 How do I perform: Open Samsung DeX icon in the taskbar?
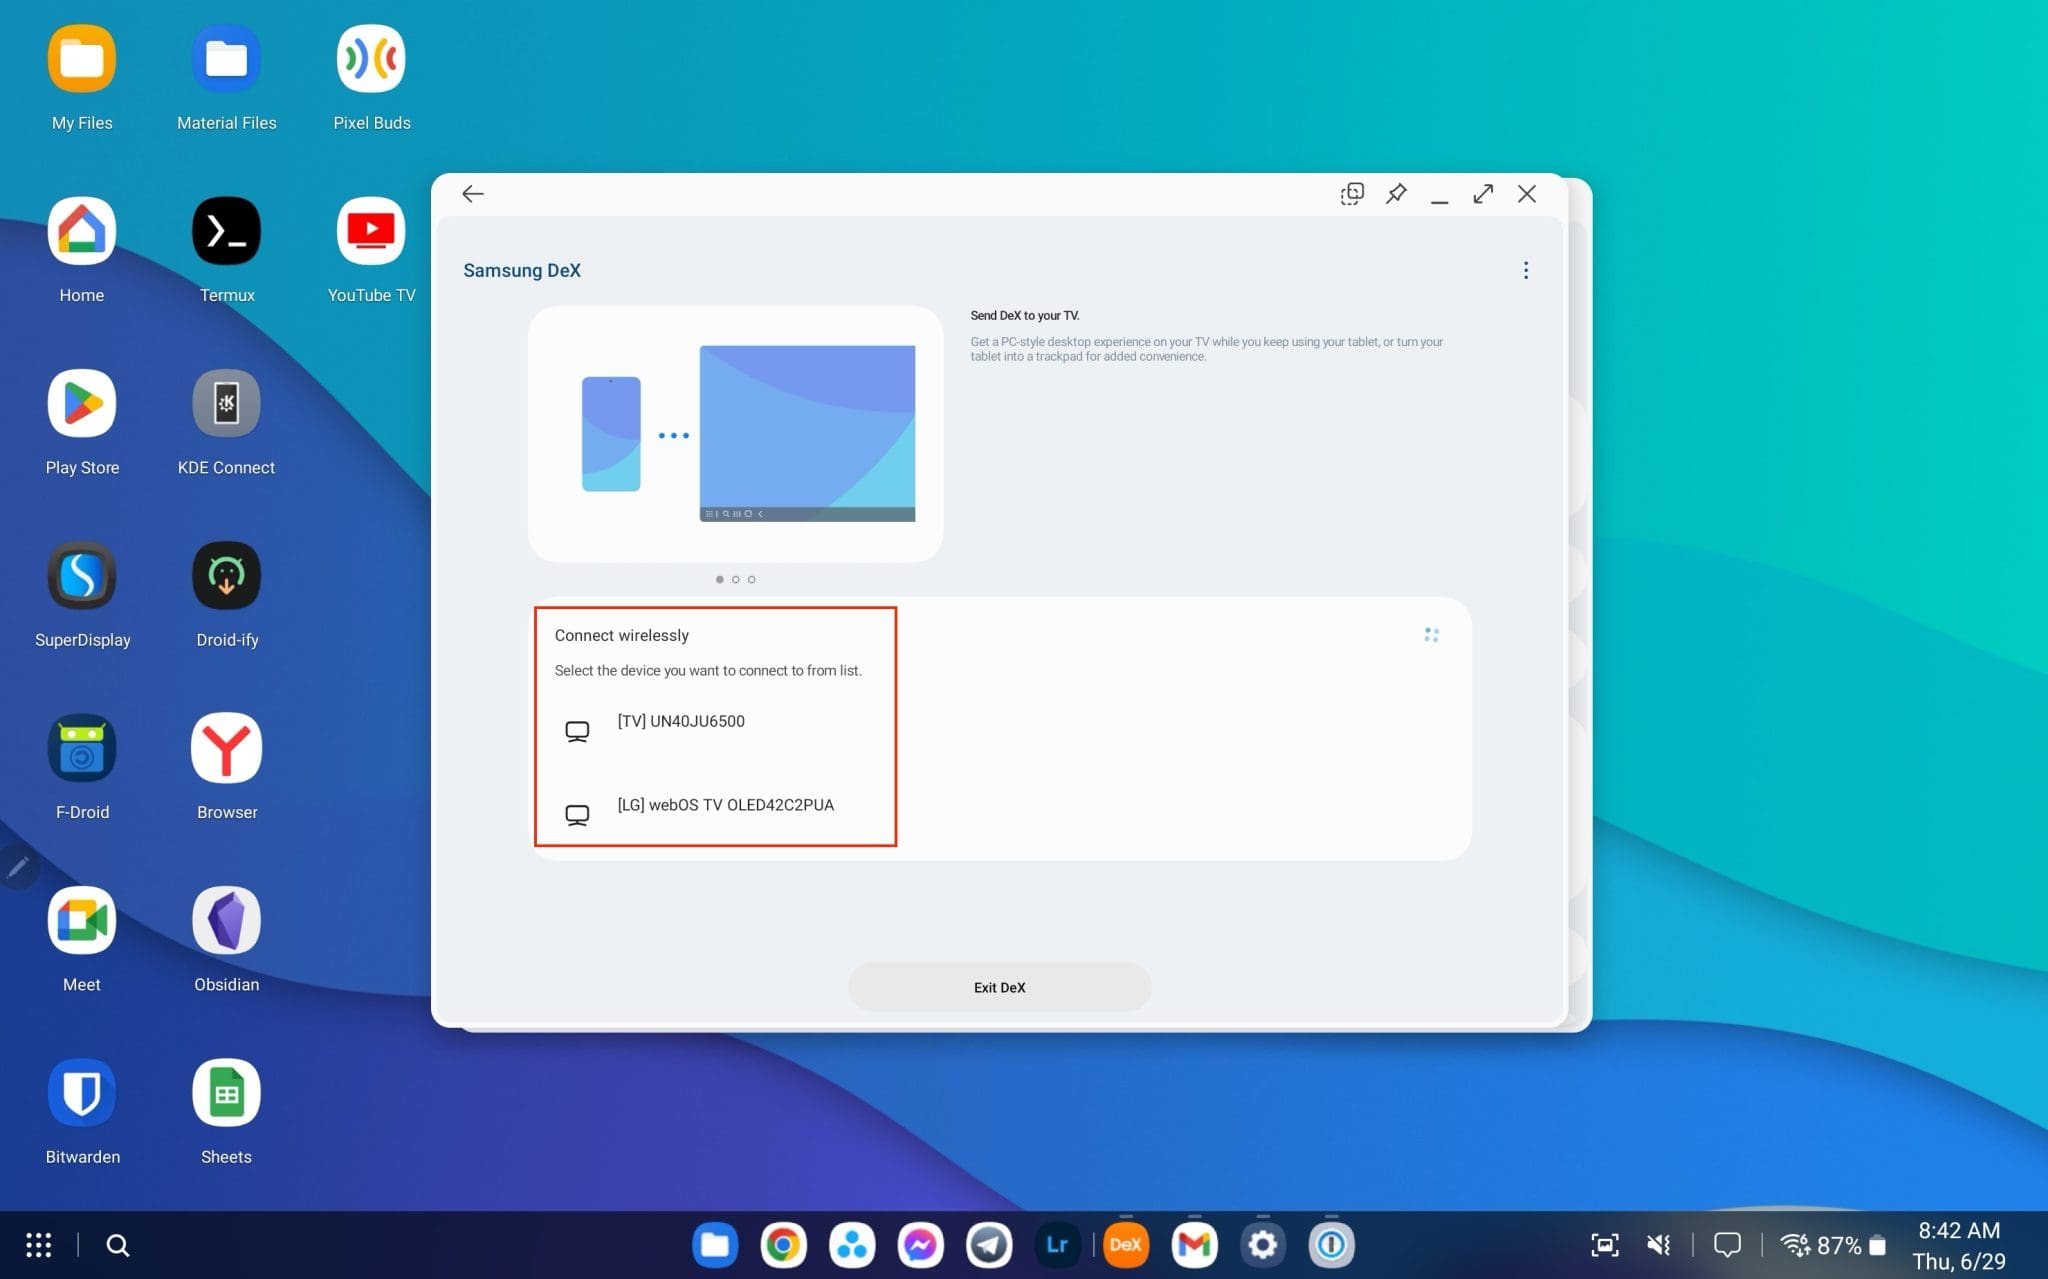point(1125,1244)
